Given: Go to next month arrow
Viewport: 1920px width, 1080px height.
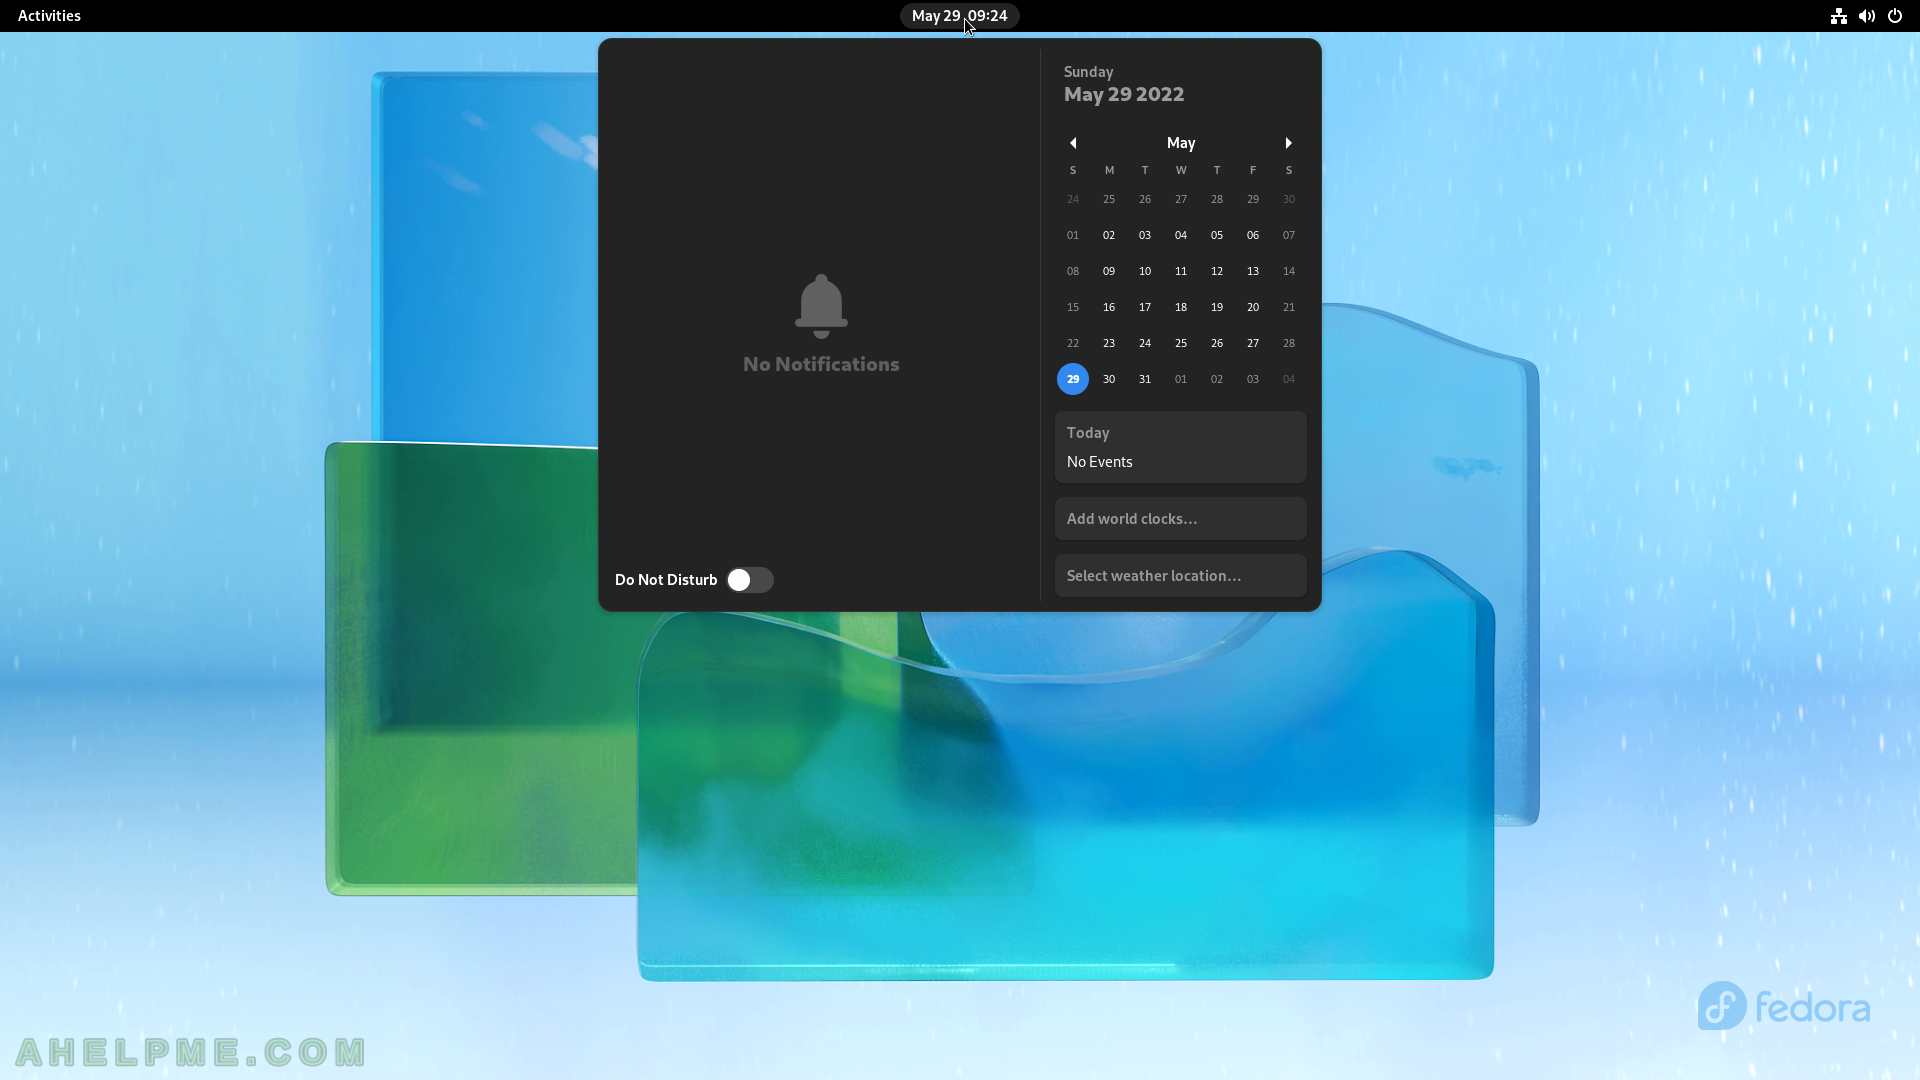Looking at the screenshot, I should click(1289, 143).
